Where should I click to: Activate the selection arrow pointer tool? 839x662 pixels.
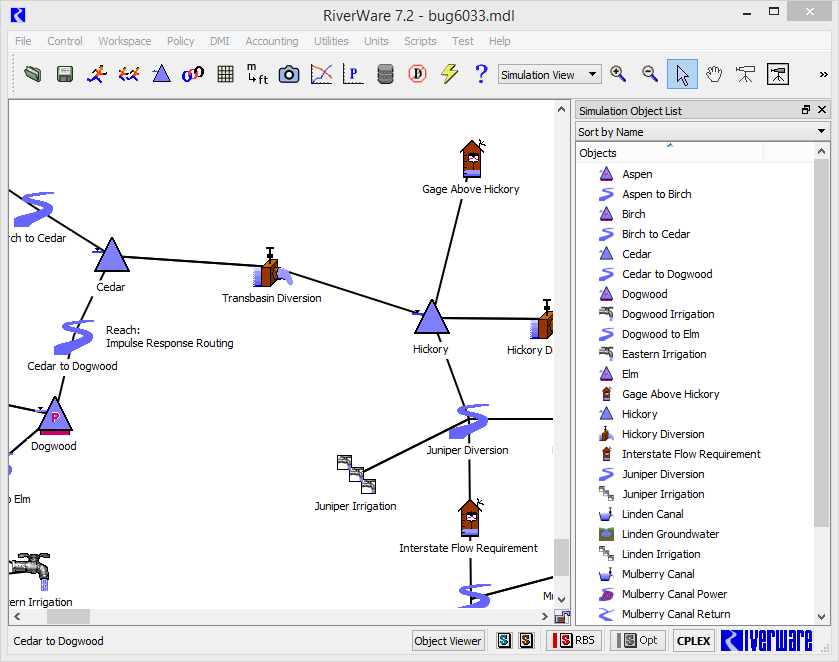coord(682,74)
